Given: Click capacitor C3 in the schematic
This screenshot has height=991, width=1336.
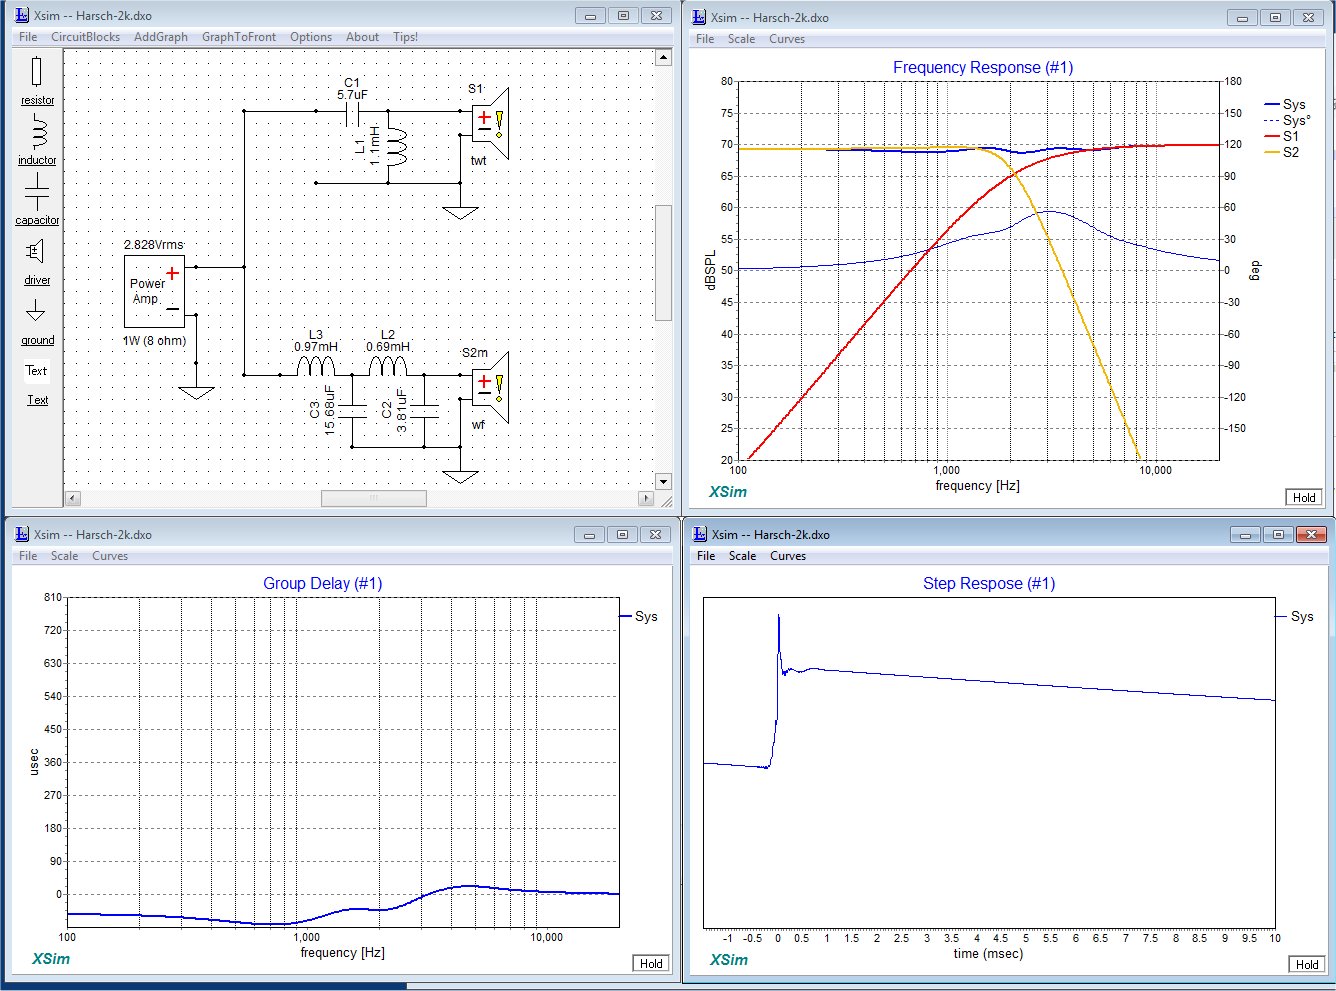Looking at the screenshot, I should (352, 409).
